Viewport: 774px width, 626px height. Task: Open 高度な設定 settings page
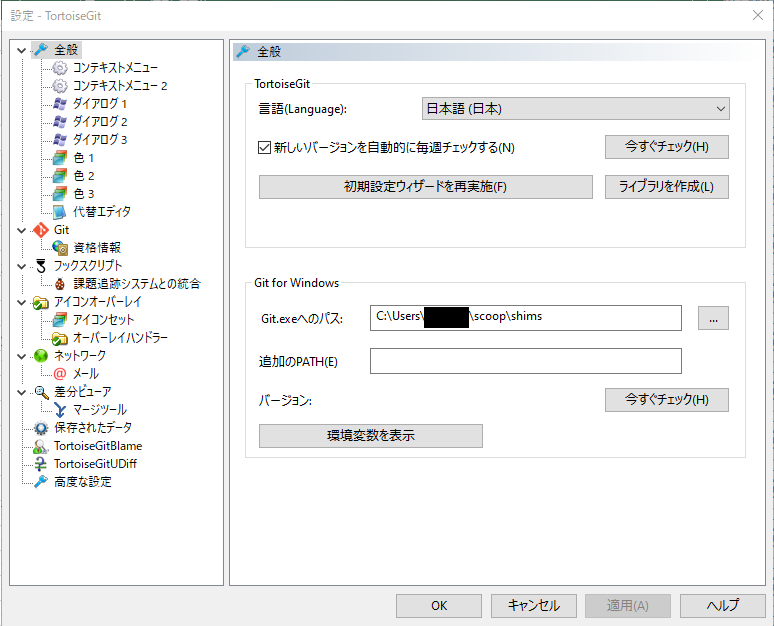coord(82,482)
